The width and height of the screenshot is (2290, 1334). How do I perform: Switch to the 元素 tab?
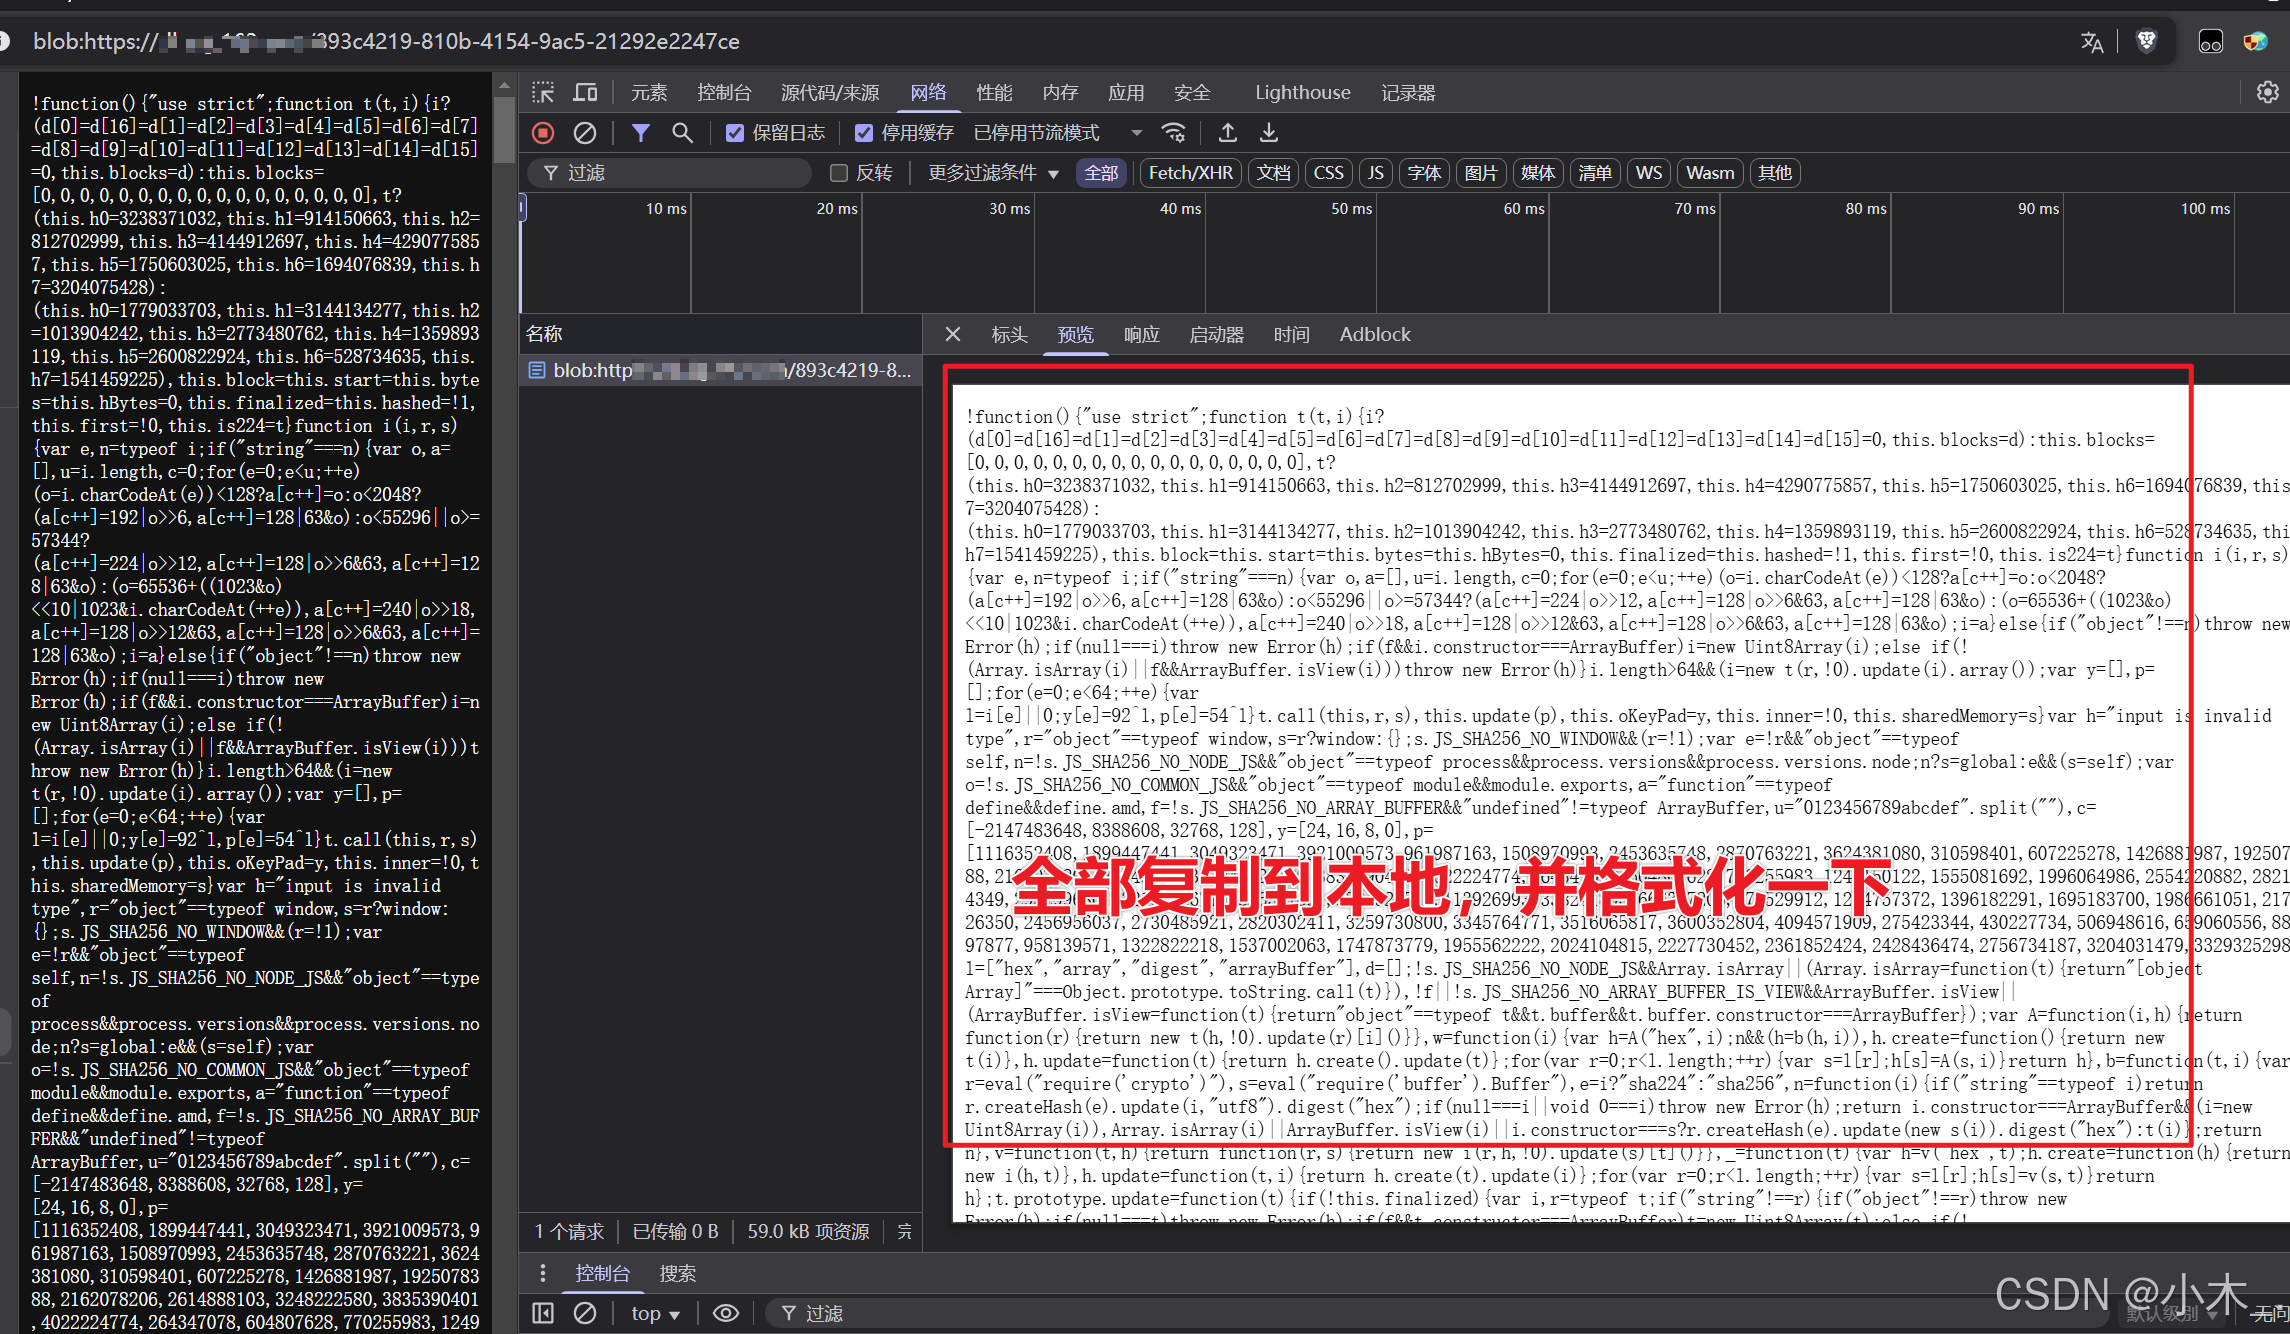[649, 93]
